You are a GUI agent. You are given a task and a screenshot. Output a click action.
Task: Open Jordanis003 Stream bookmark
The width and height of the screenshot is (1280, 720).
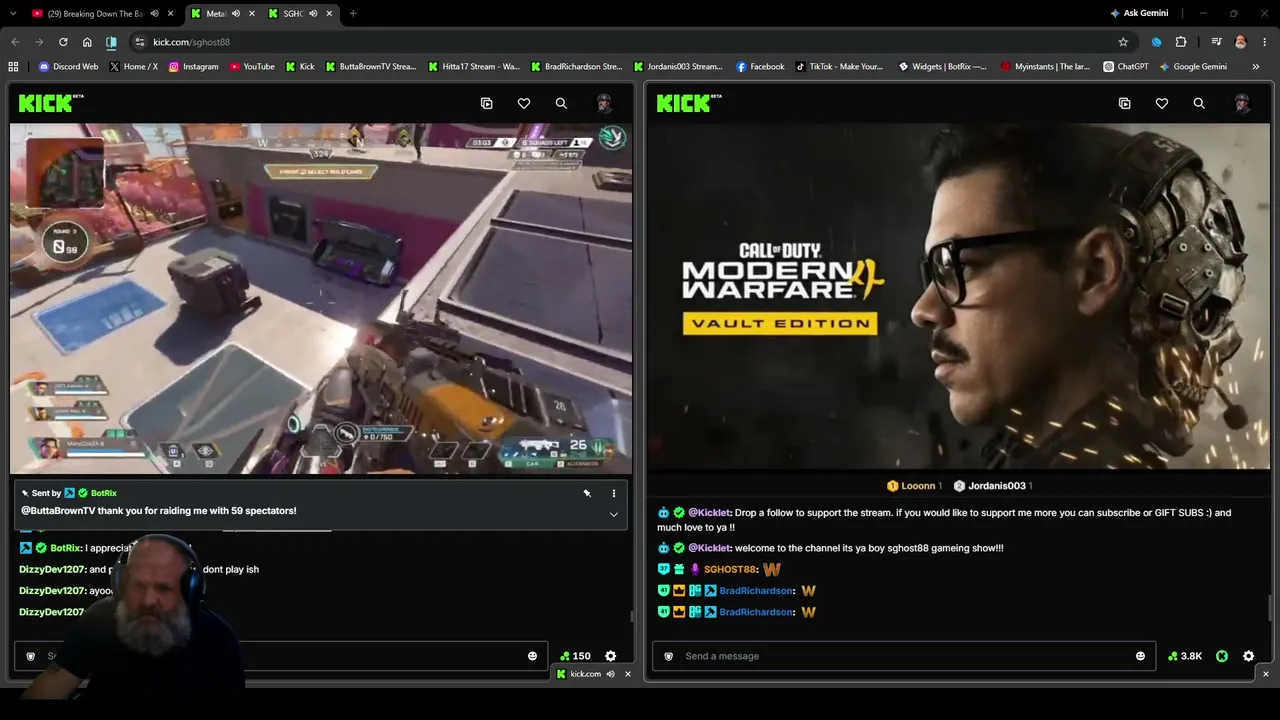678,67
